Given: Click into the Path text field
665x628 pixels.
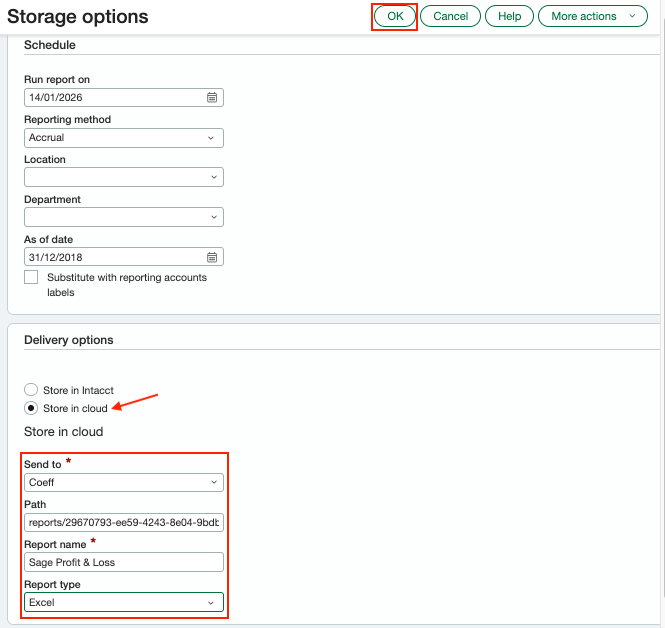Looking at the screenshot, I should [123, 523].
